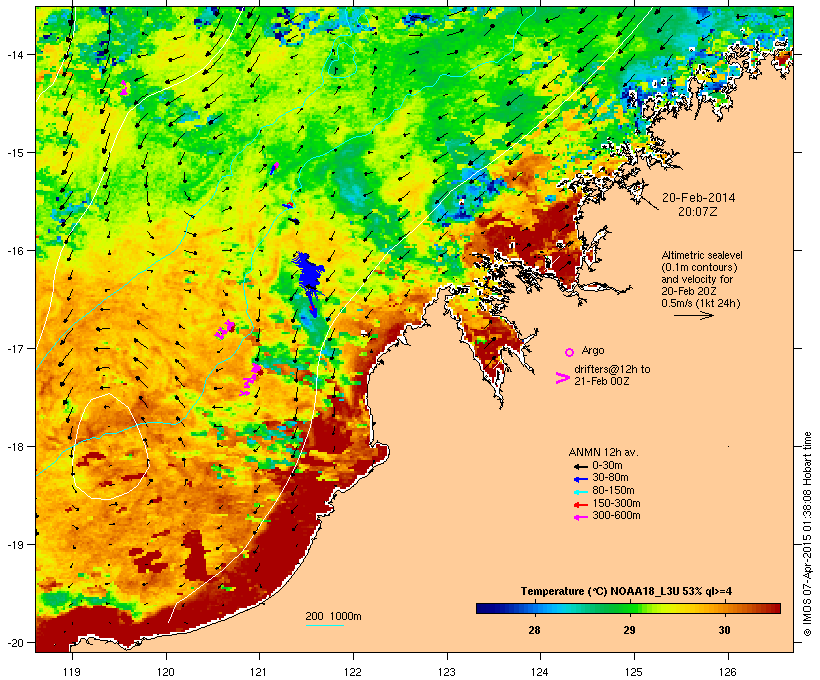Click the 122 longitude axis label
This screenshot has height=680, width=820.
point(353,672)
